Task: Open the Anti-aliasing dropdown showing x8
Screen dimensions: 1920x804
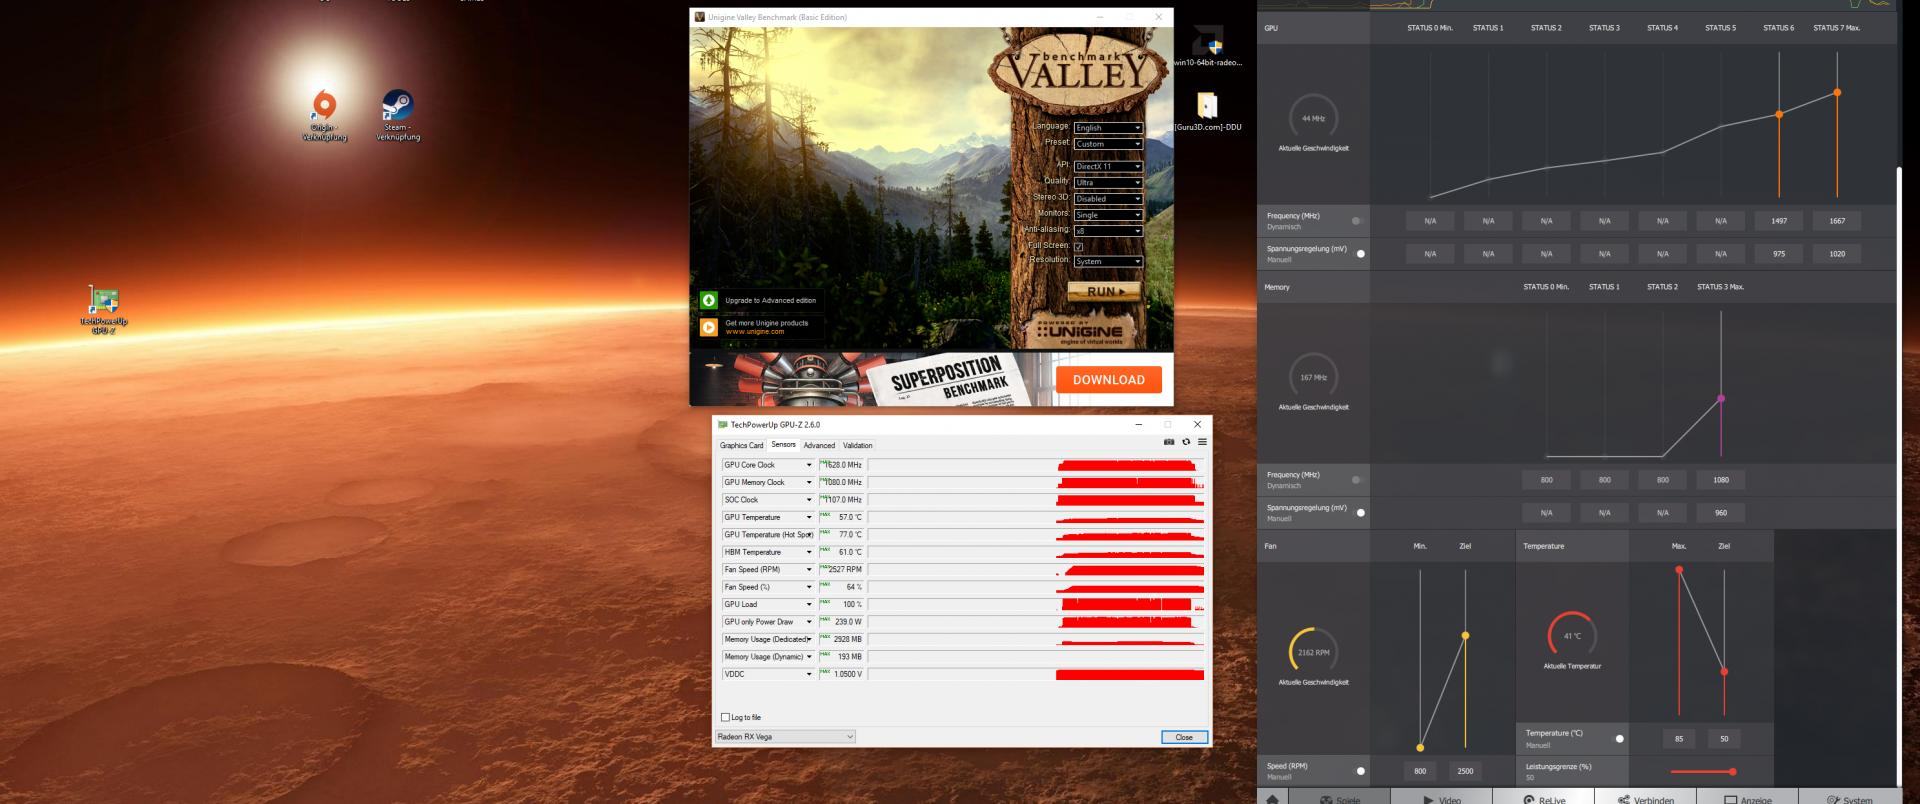Action: pyautogui.click(x=1107, y=231)
